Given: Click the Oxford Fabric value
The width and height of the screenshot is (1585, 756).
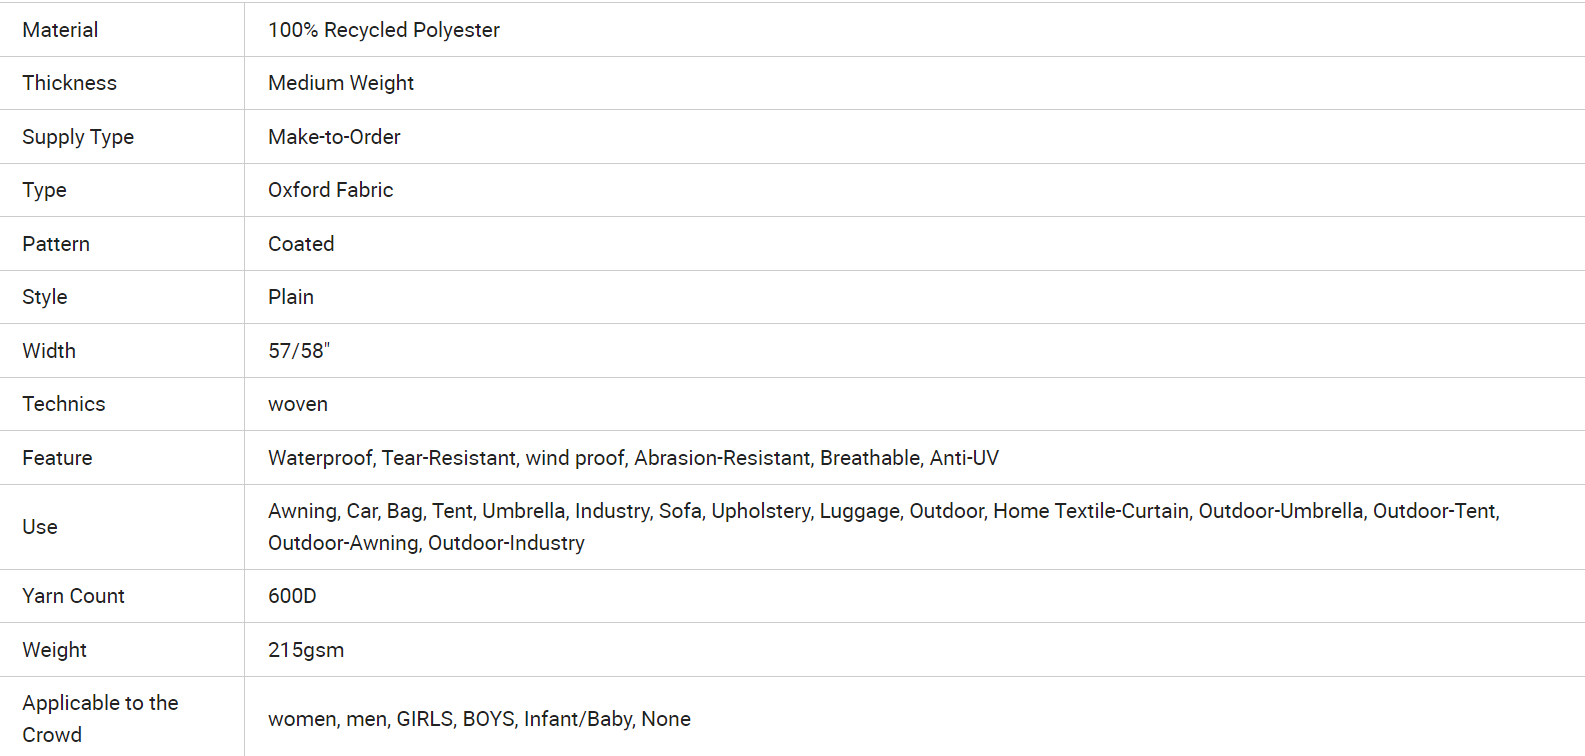Looking at the screenshot, I should [331, 190].
